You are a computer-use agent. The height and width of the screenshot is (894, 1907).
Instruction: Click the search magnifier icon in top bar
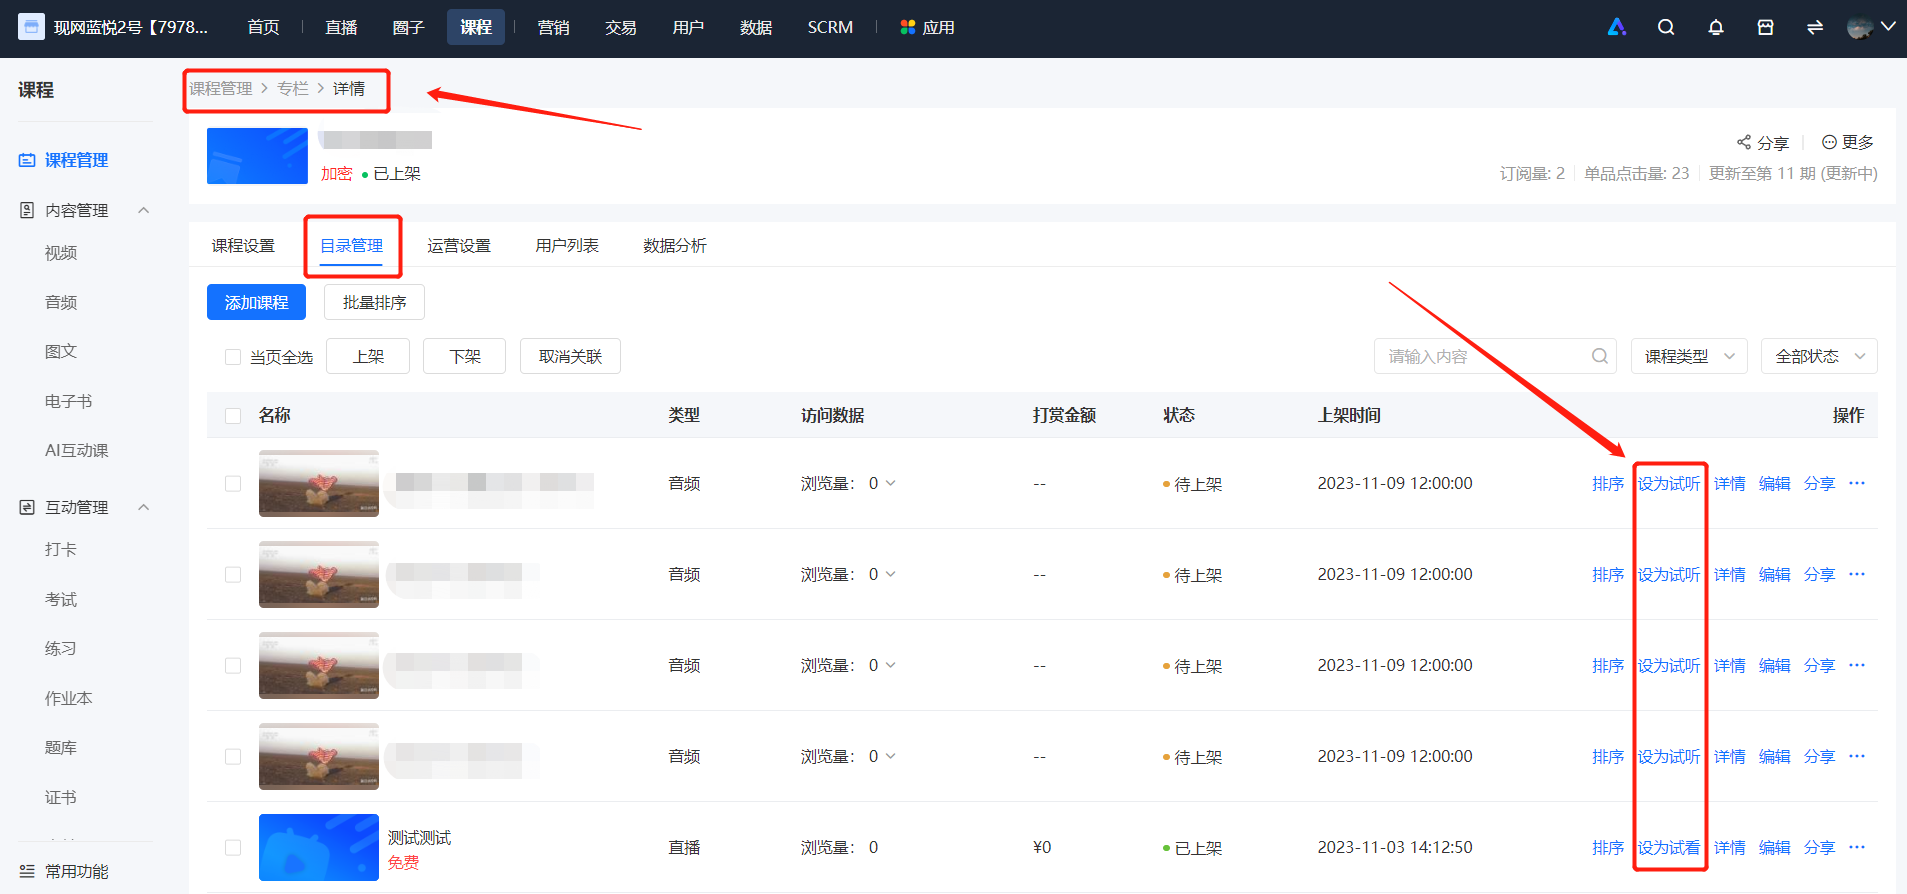(1666, 27)
